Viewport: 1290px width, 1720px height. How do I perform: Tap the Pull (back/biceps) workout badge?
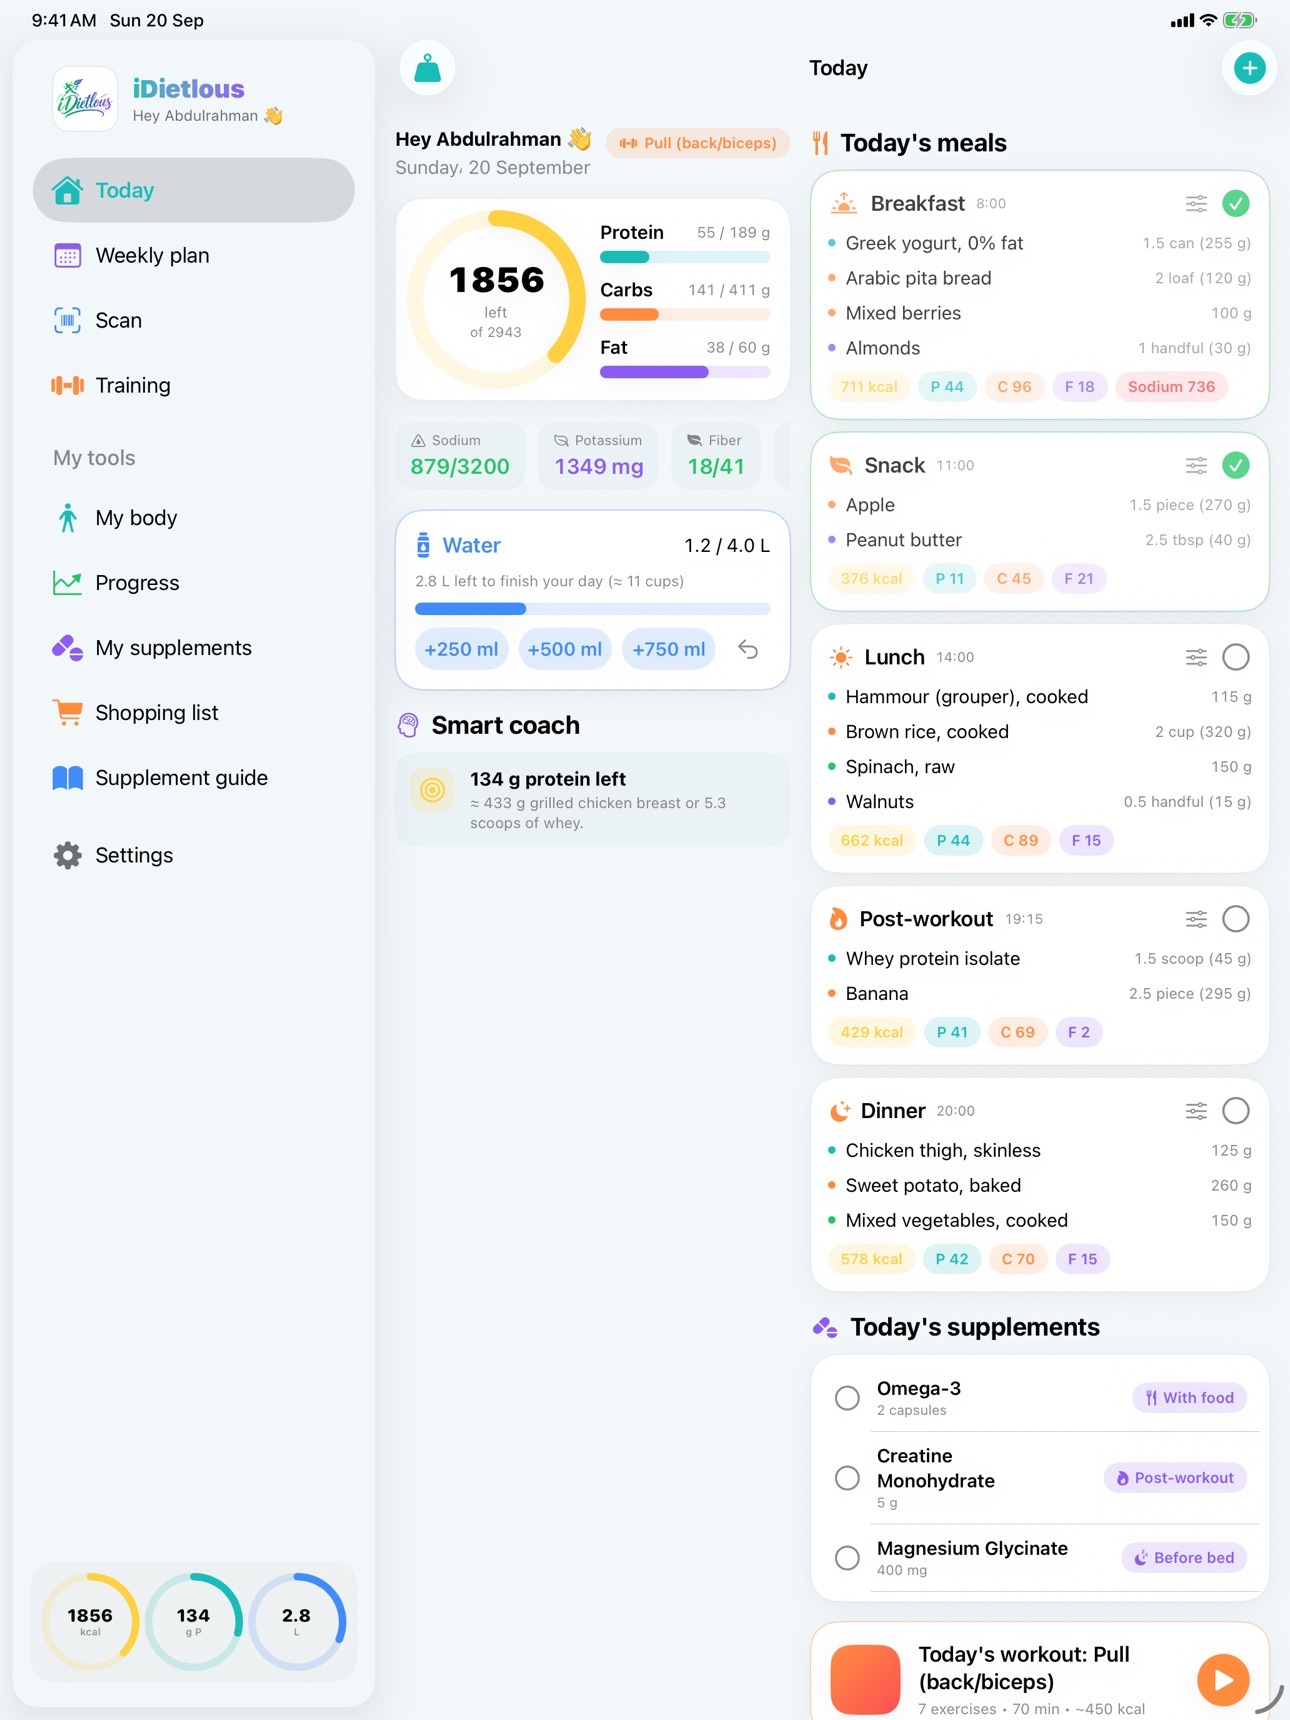[x=698, y=143]
